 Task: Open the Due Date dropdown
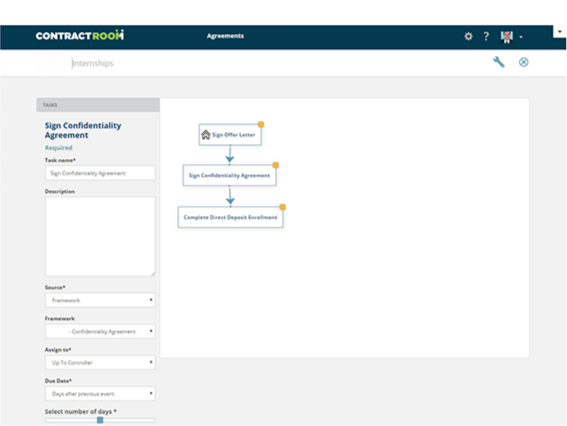click(100, 393)
